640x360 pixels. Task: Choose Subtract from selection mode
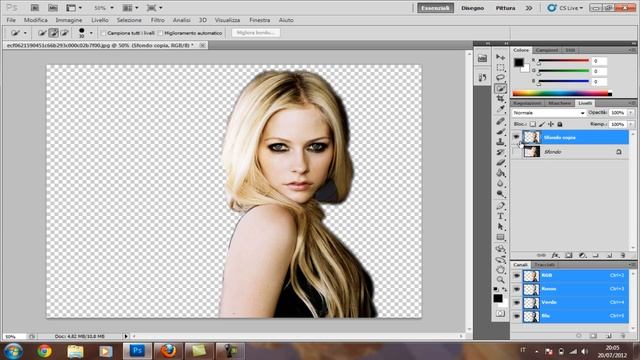pos(64,33)
